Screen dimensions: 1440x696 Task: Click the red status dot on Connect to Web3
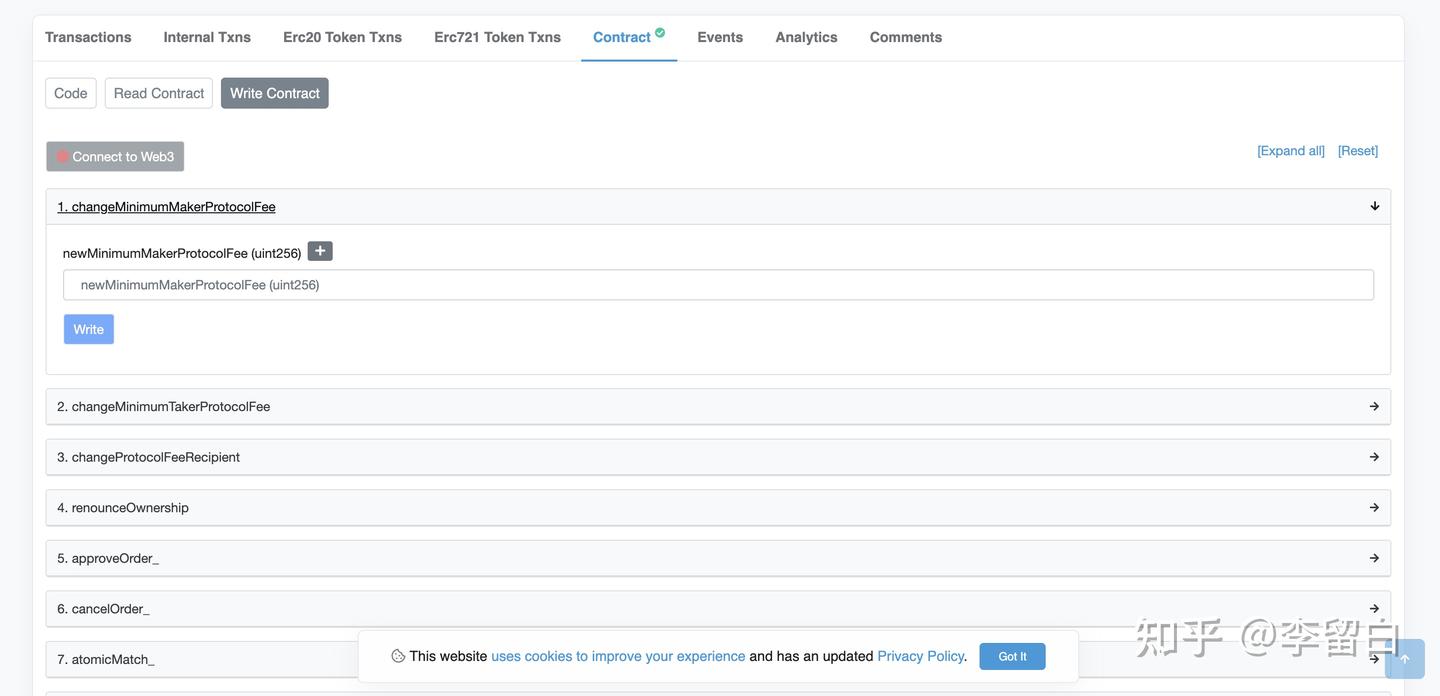62,156
